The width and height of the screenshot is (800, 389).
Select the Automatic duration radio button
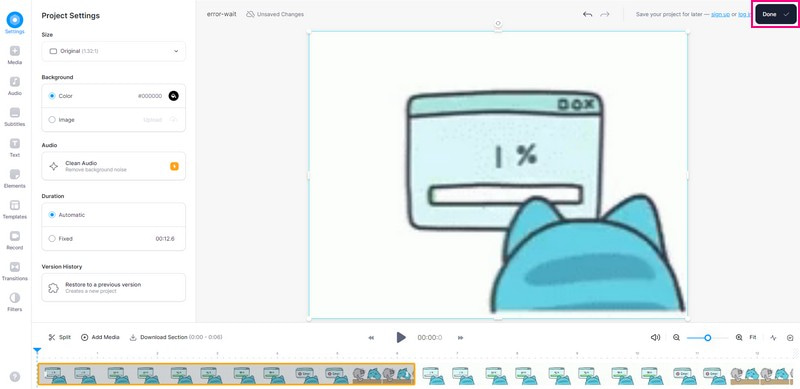[x=52, y=215]
